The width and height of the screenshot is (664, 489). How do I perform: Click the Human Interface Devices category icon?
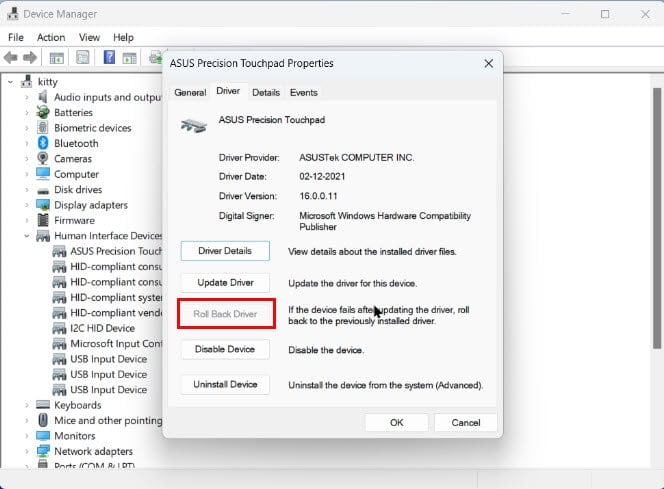pyautogui.click(x=43, y=236)
